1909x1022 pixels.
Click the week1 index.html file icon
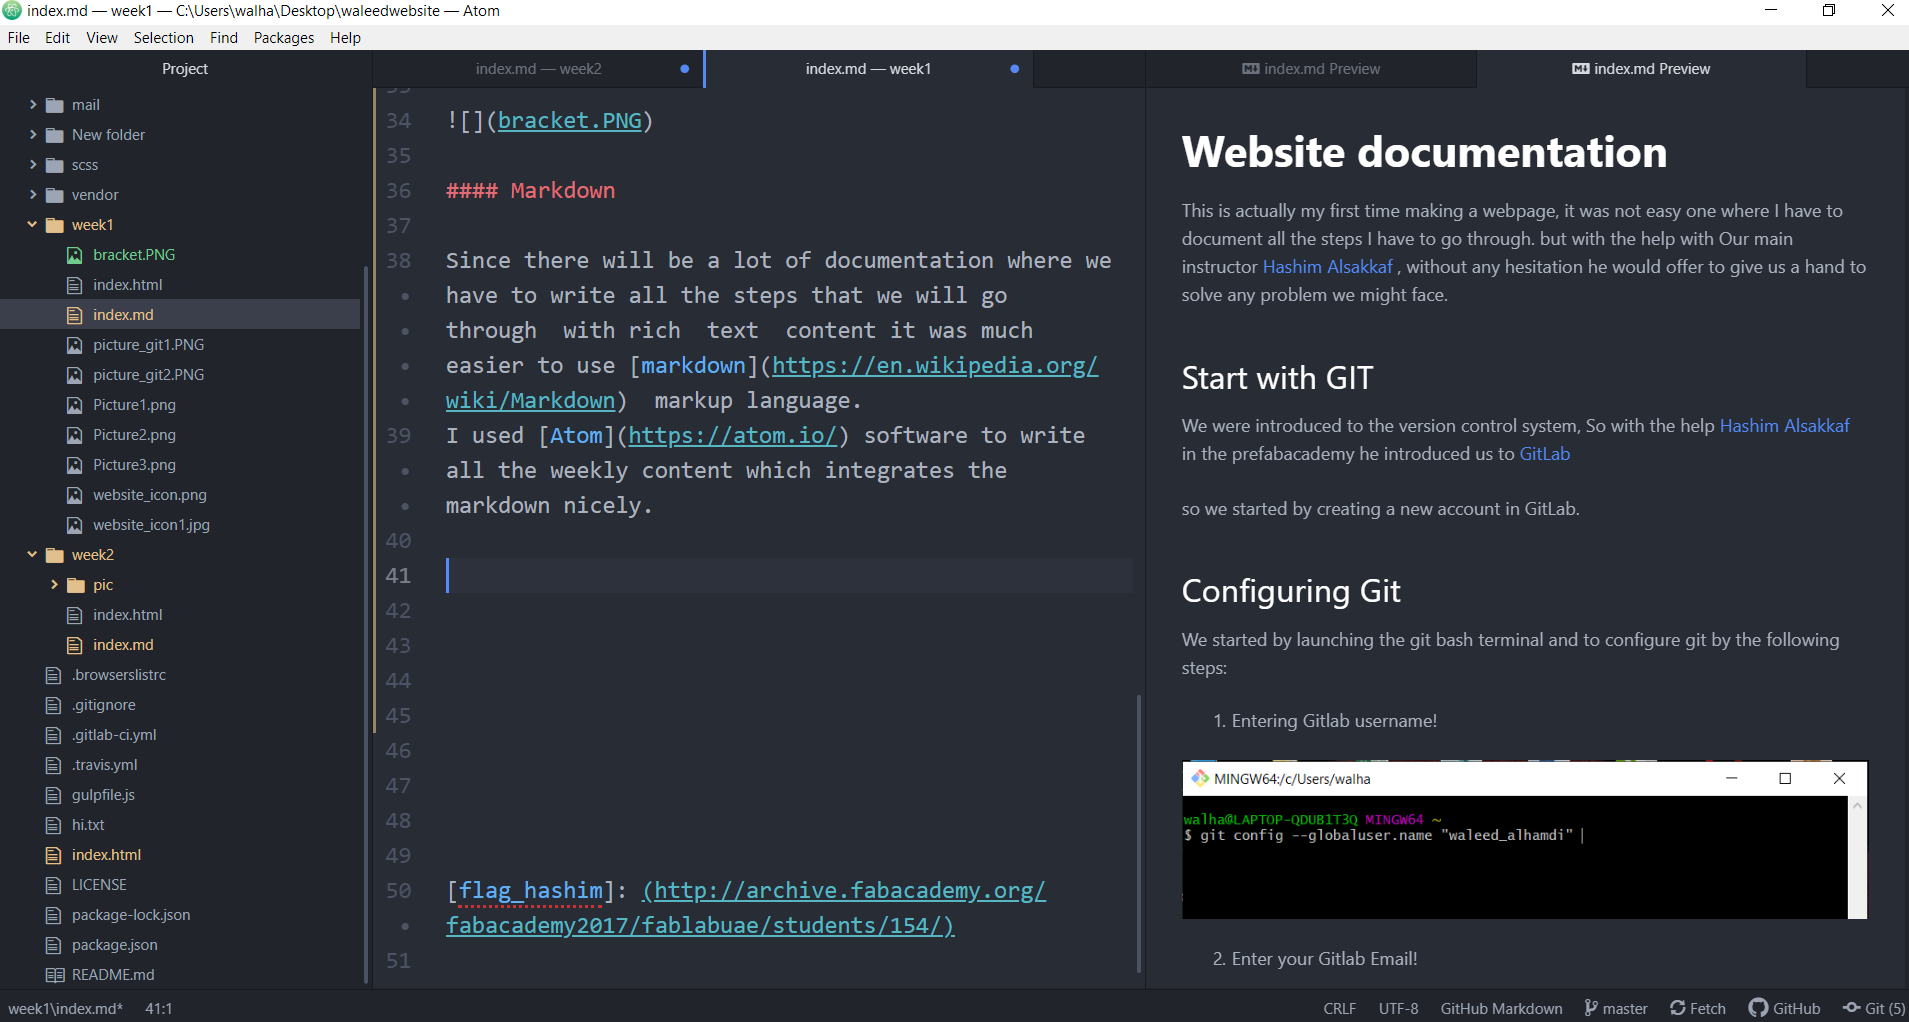[75, 285]
